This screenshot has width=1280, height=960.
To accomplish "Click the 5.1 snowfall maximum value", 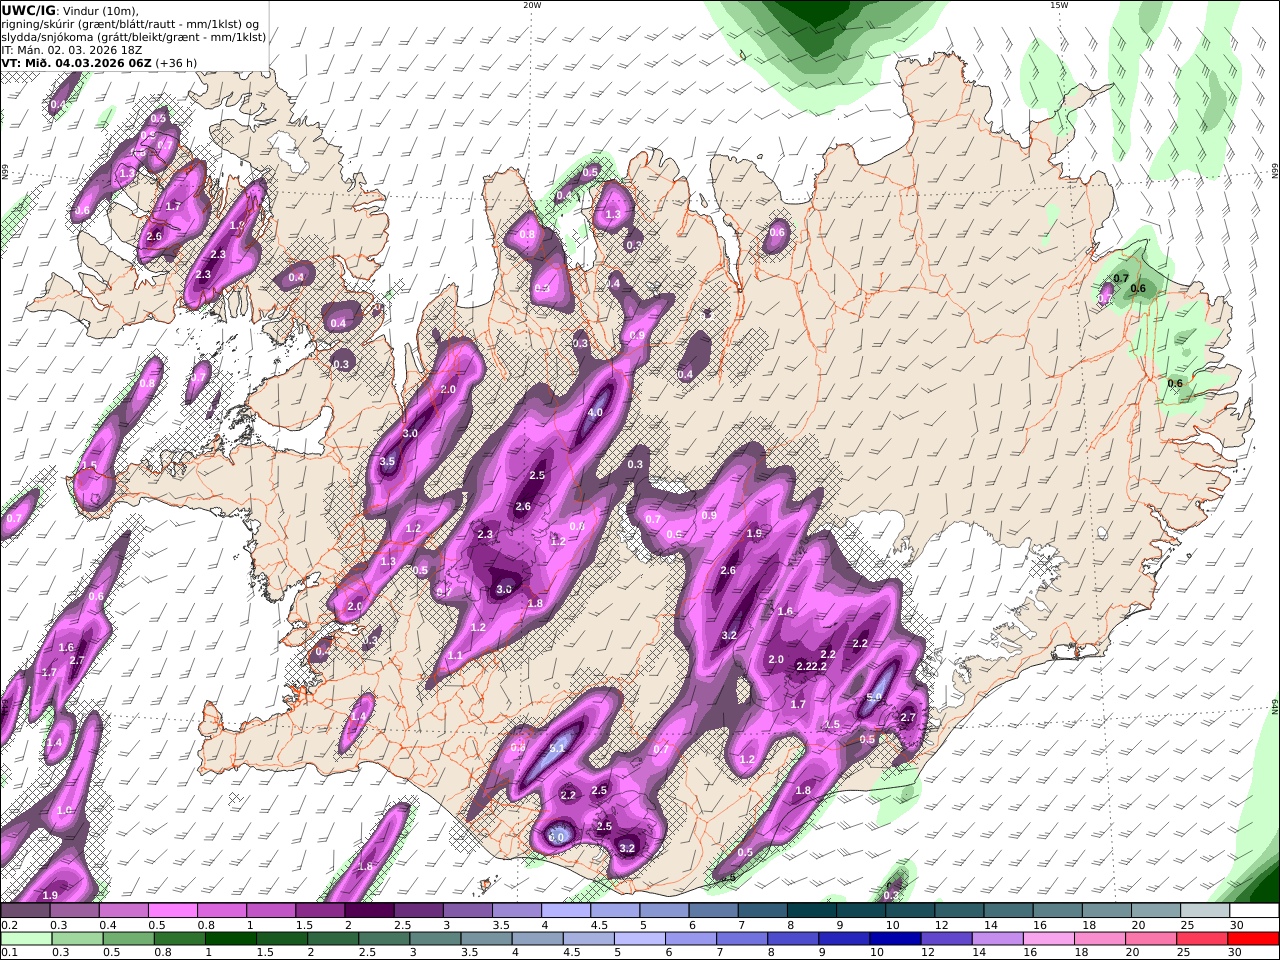I will coord(558,748).
